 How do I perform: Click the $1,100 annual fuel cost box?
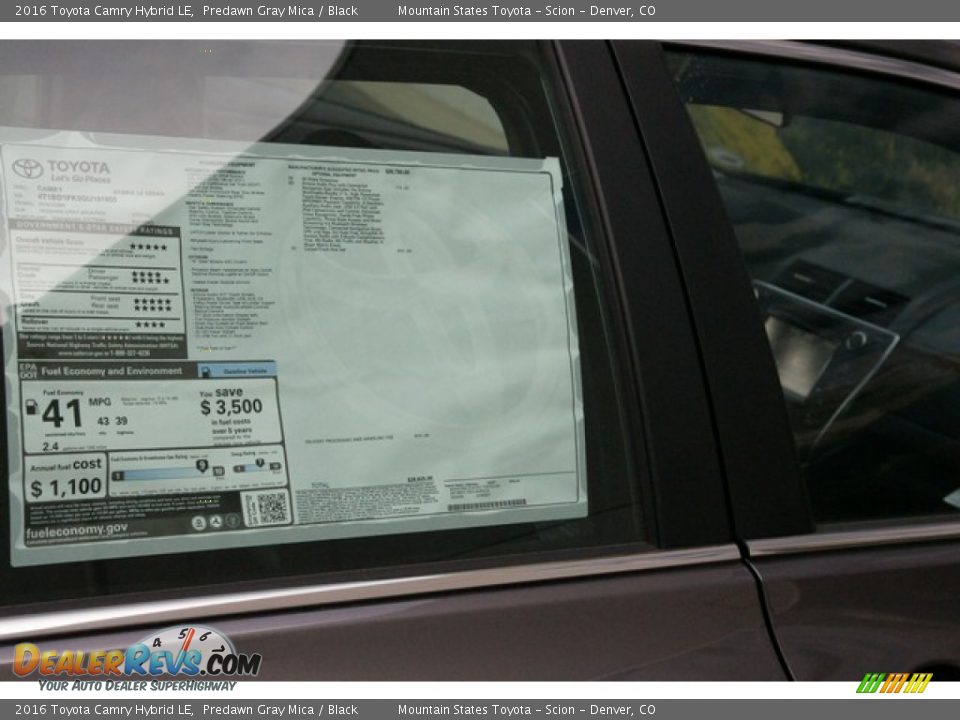point(66,478)
